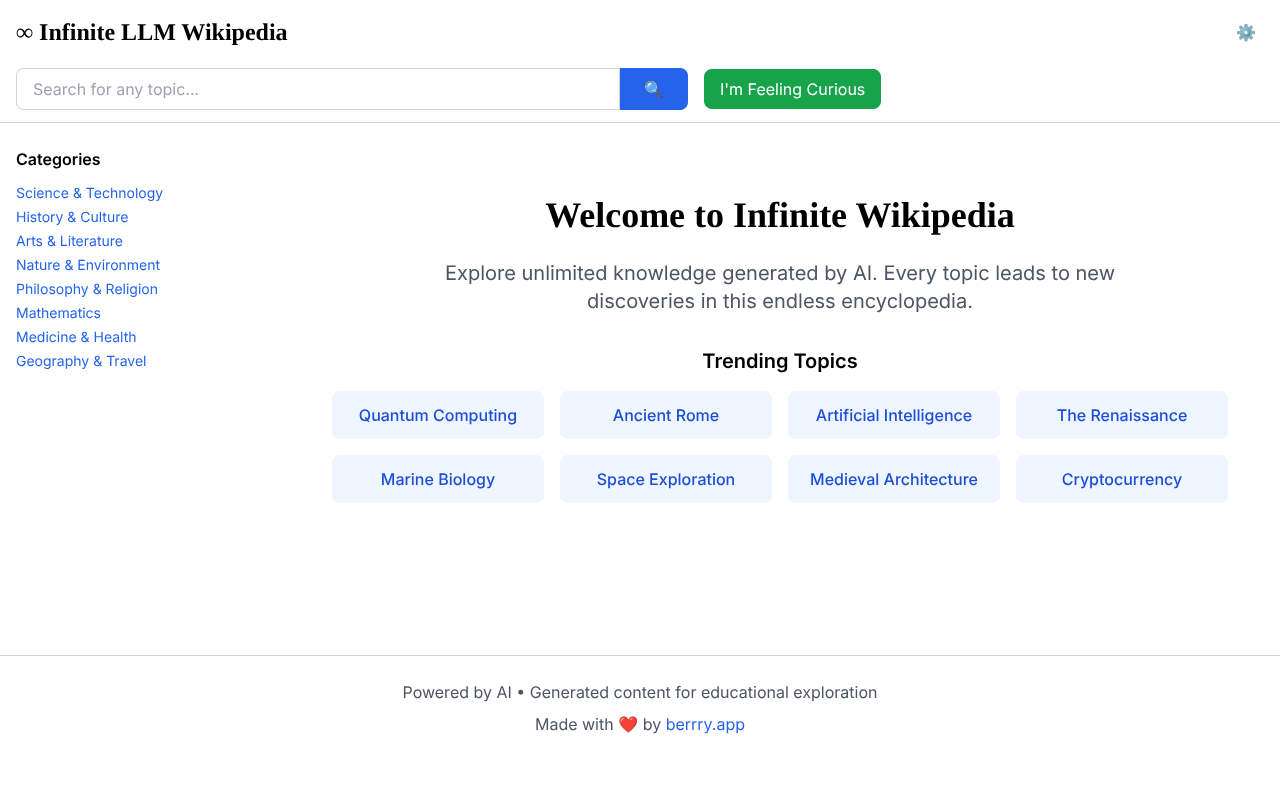Click the red heart icon in footer
The image size is (1280, 800).
coord(628,723)
